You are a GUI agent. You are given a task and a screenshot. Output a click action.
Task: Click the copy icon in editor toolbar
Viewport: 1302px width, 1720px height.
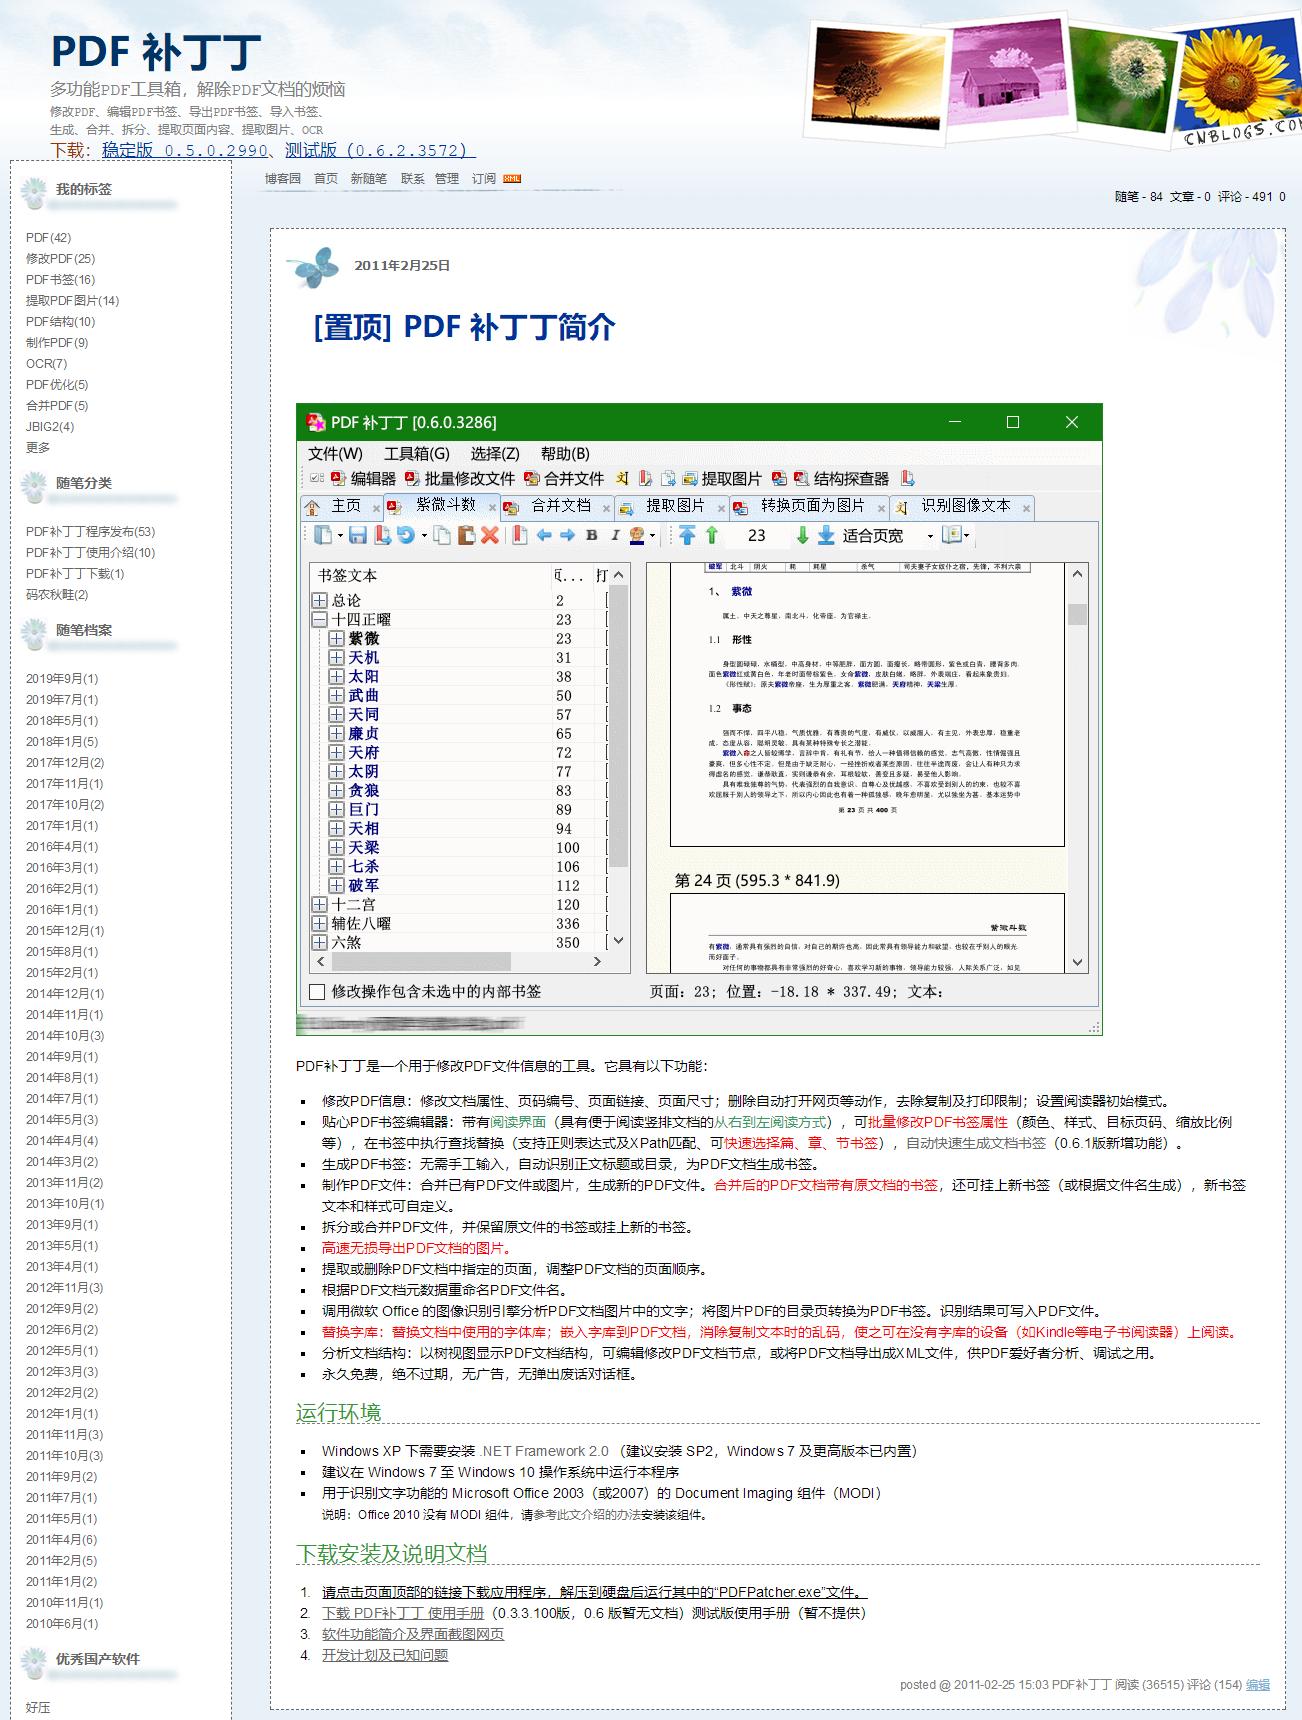click(x=442, y=536)
